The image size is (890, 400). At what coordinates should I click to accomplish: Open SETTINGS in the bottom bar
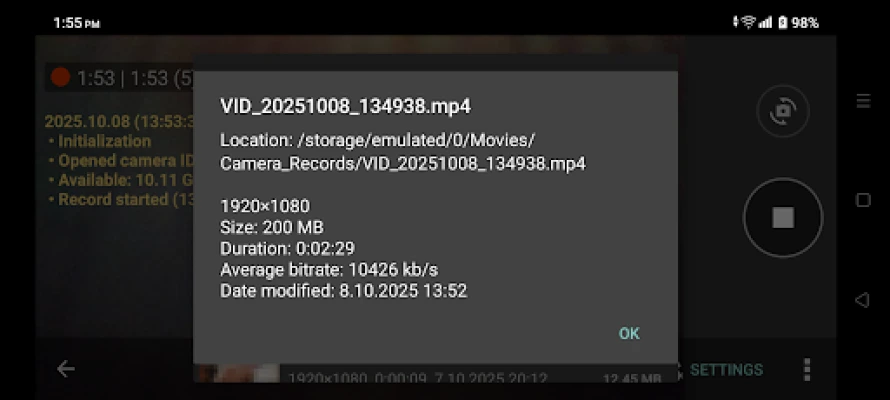pyautogui.click(x=727, y=370)
